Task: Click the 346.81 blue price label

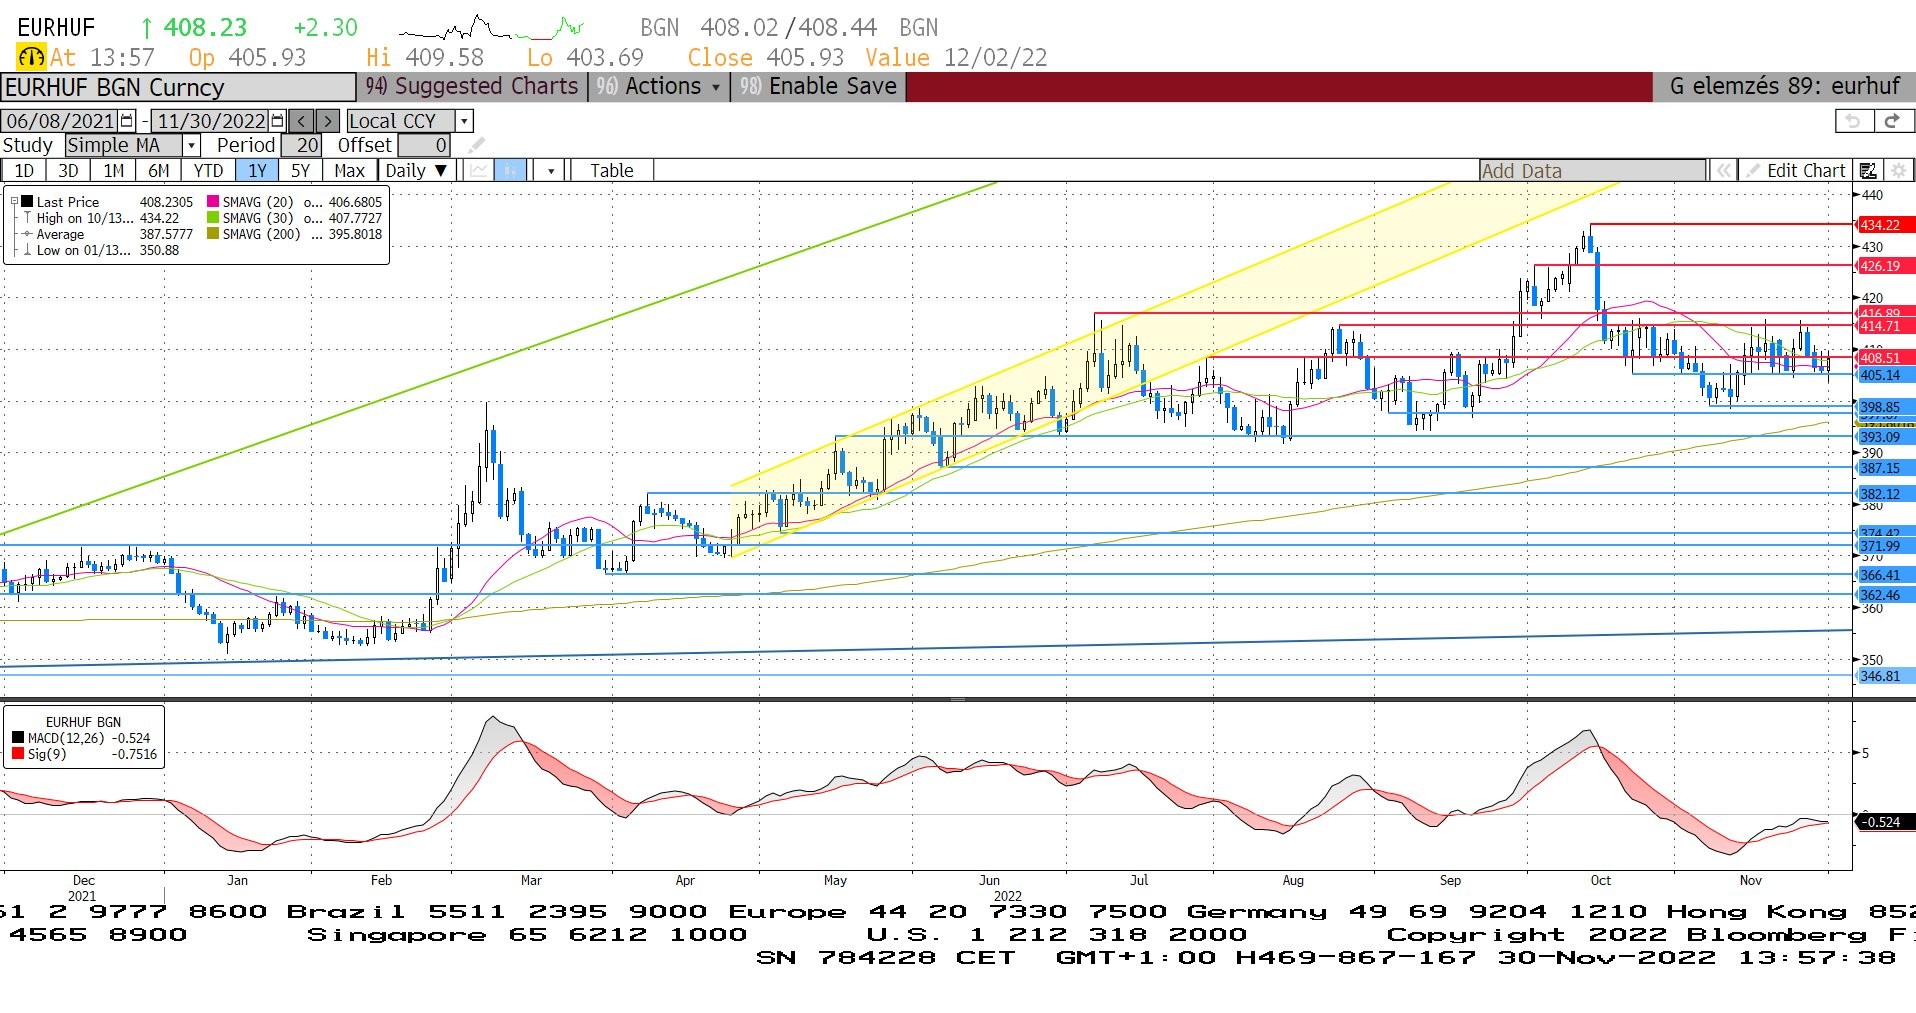Action: point(1885,676)
